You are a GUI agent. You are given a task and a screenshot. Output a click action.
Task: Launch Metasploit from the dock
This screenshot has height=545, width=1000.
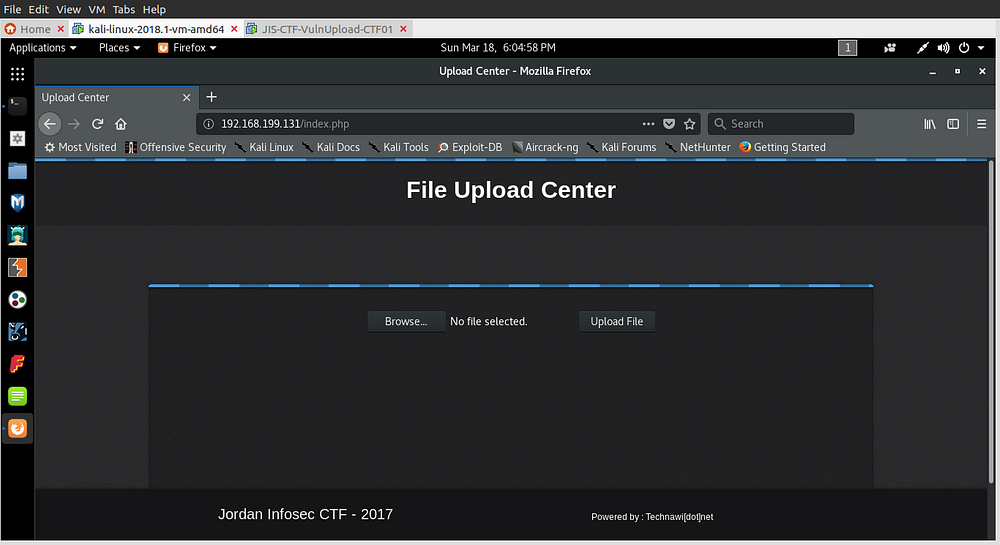click(x=17, y=203)
